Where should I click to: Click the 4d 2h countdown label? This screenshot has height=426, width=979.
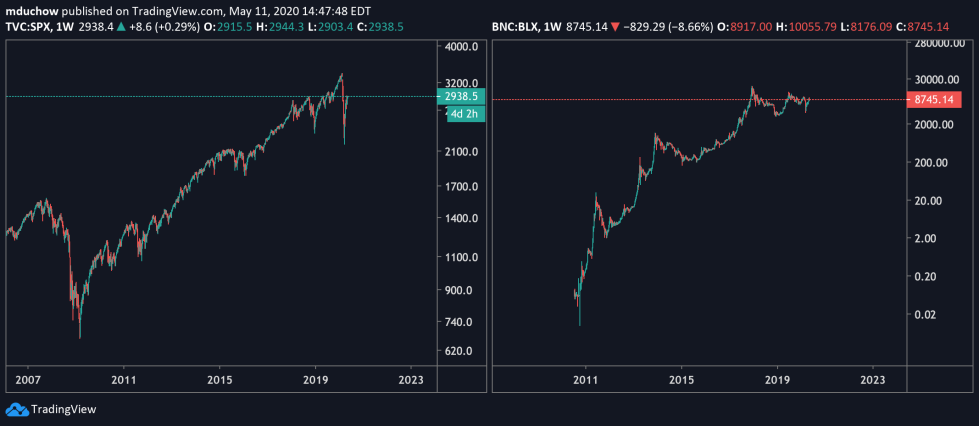pos(461,114)
